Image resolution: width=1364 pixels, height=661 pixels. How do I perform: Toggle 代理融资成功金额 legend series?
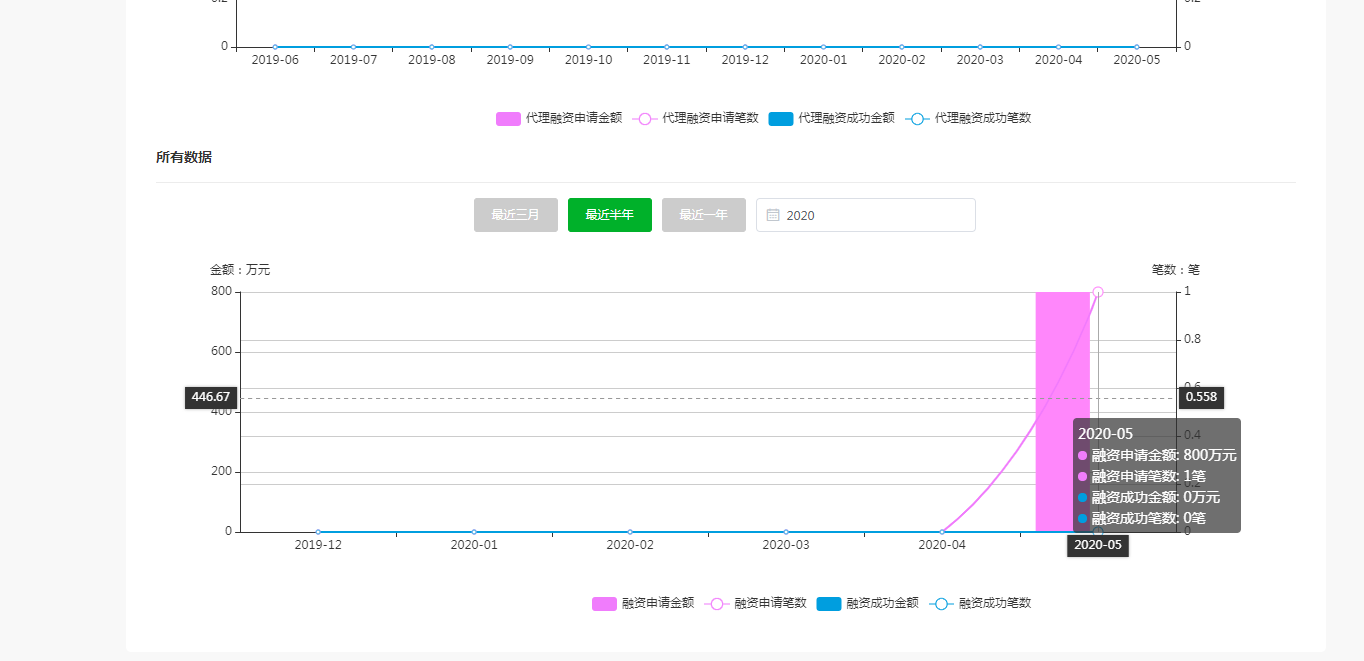click(x=831, y=118)
